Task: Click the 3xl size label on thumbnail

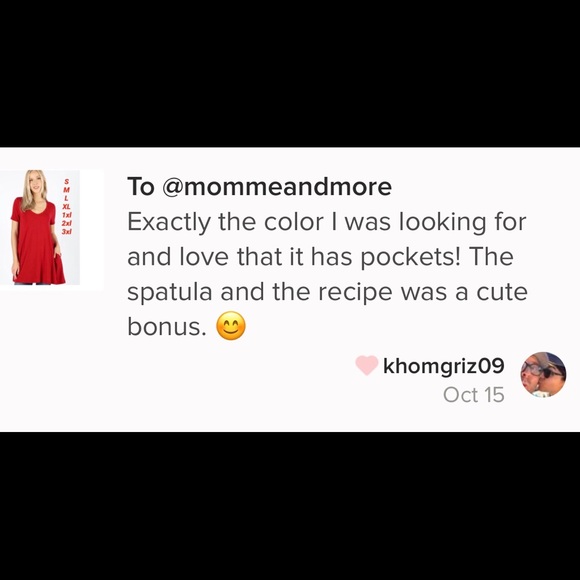Action: coord(67,232)
